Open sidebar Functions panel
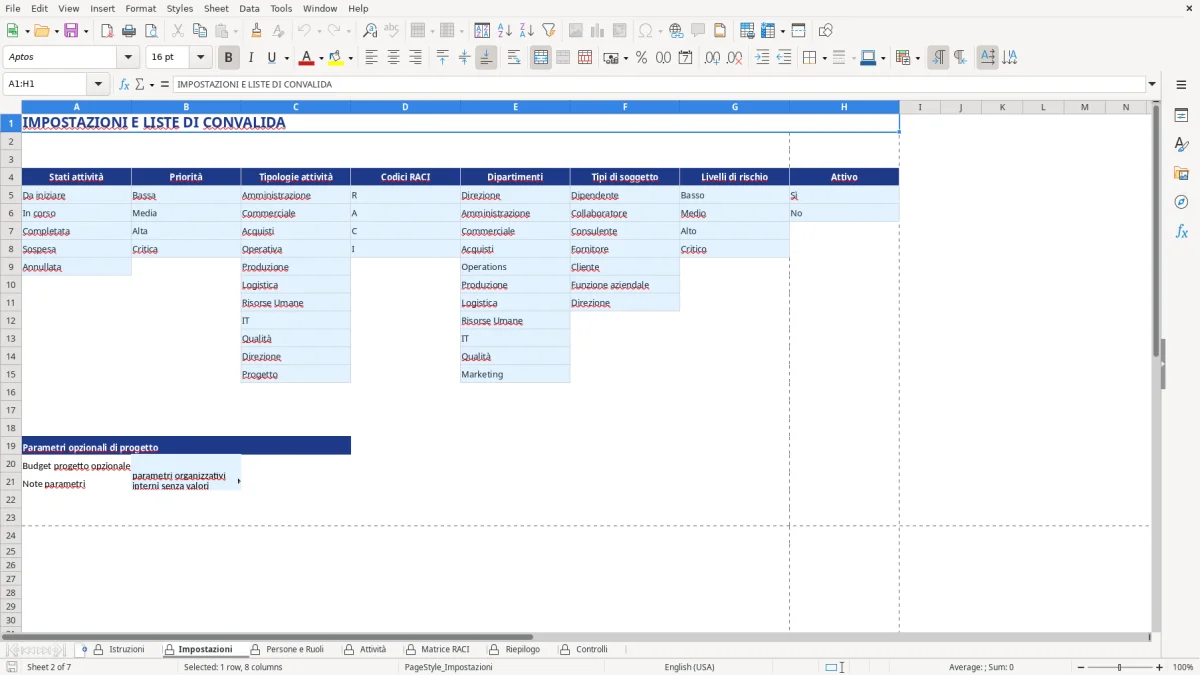1200x675 pixels. tap(1181, 231)
